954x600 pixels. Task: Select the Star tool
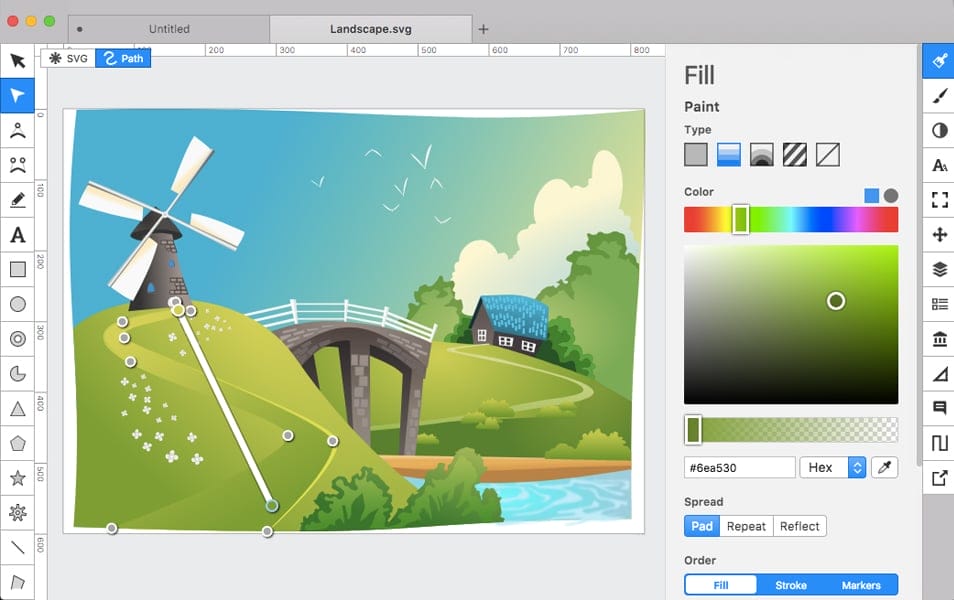[17, 478]
